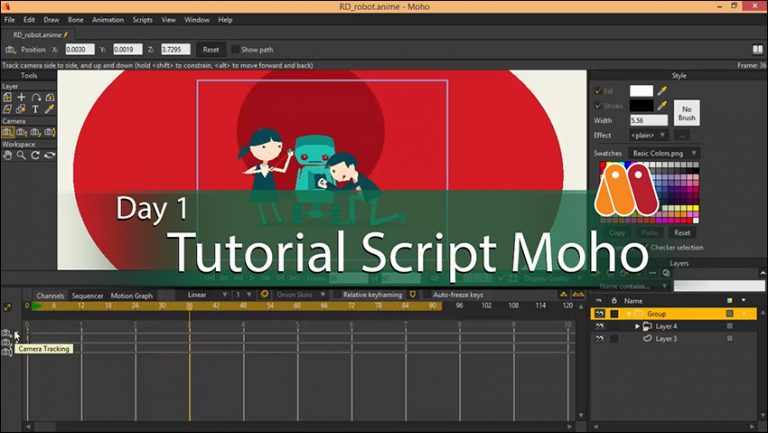Open the File menu
Image resolution: width=768 pixels, height=433 pixels.
[x=9, y=20]
